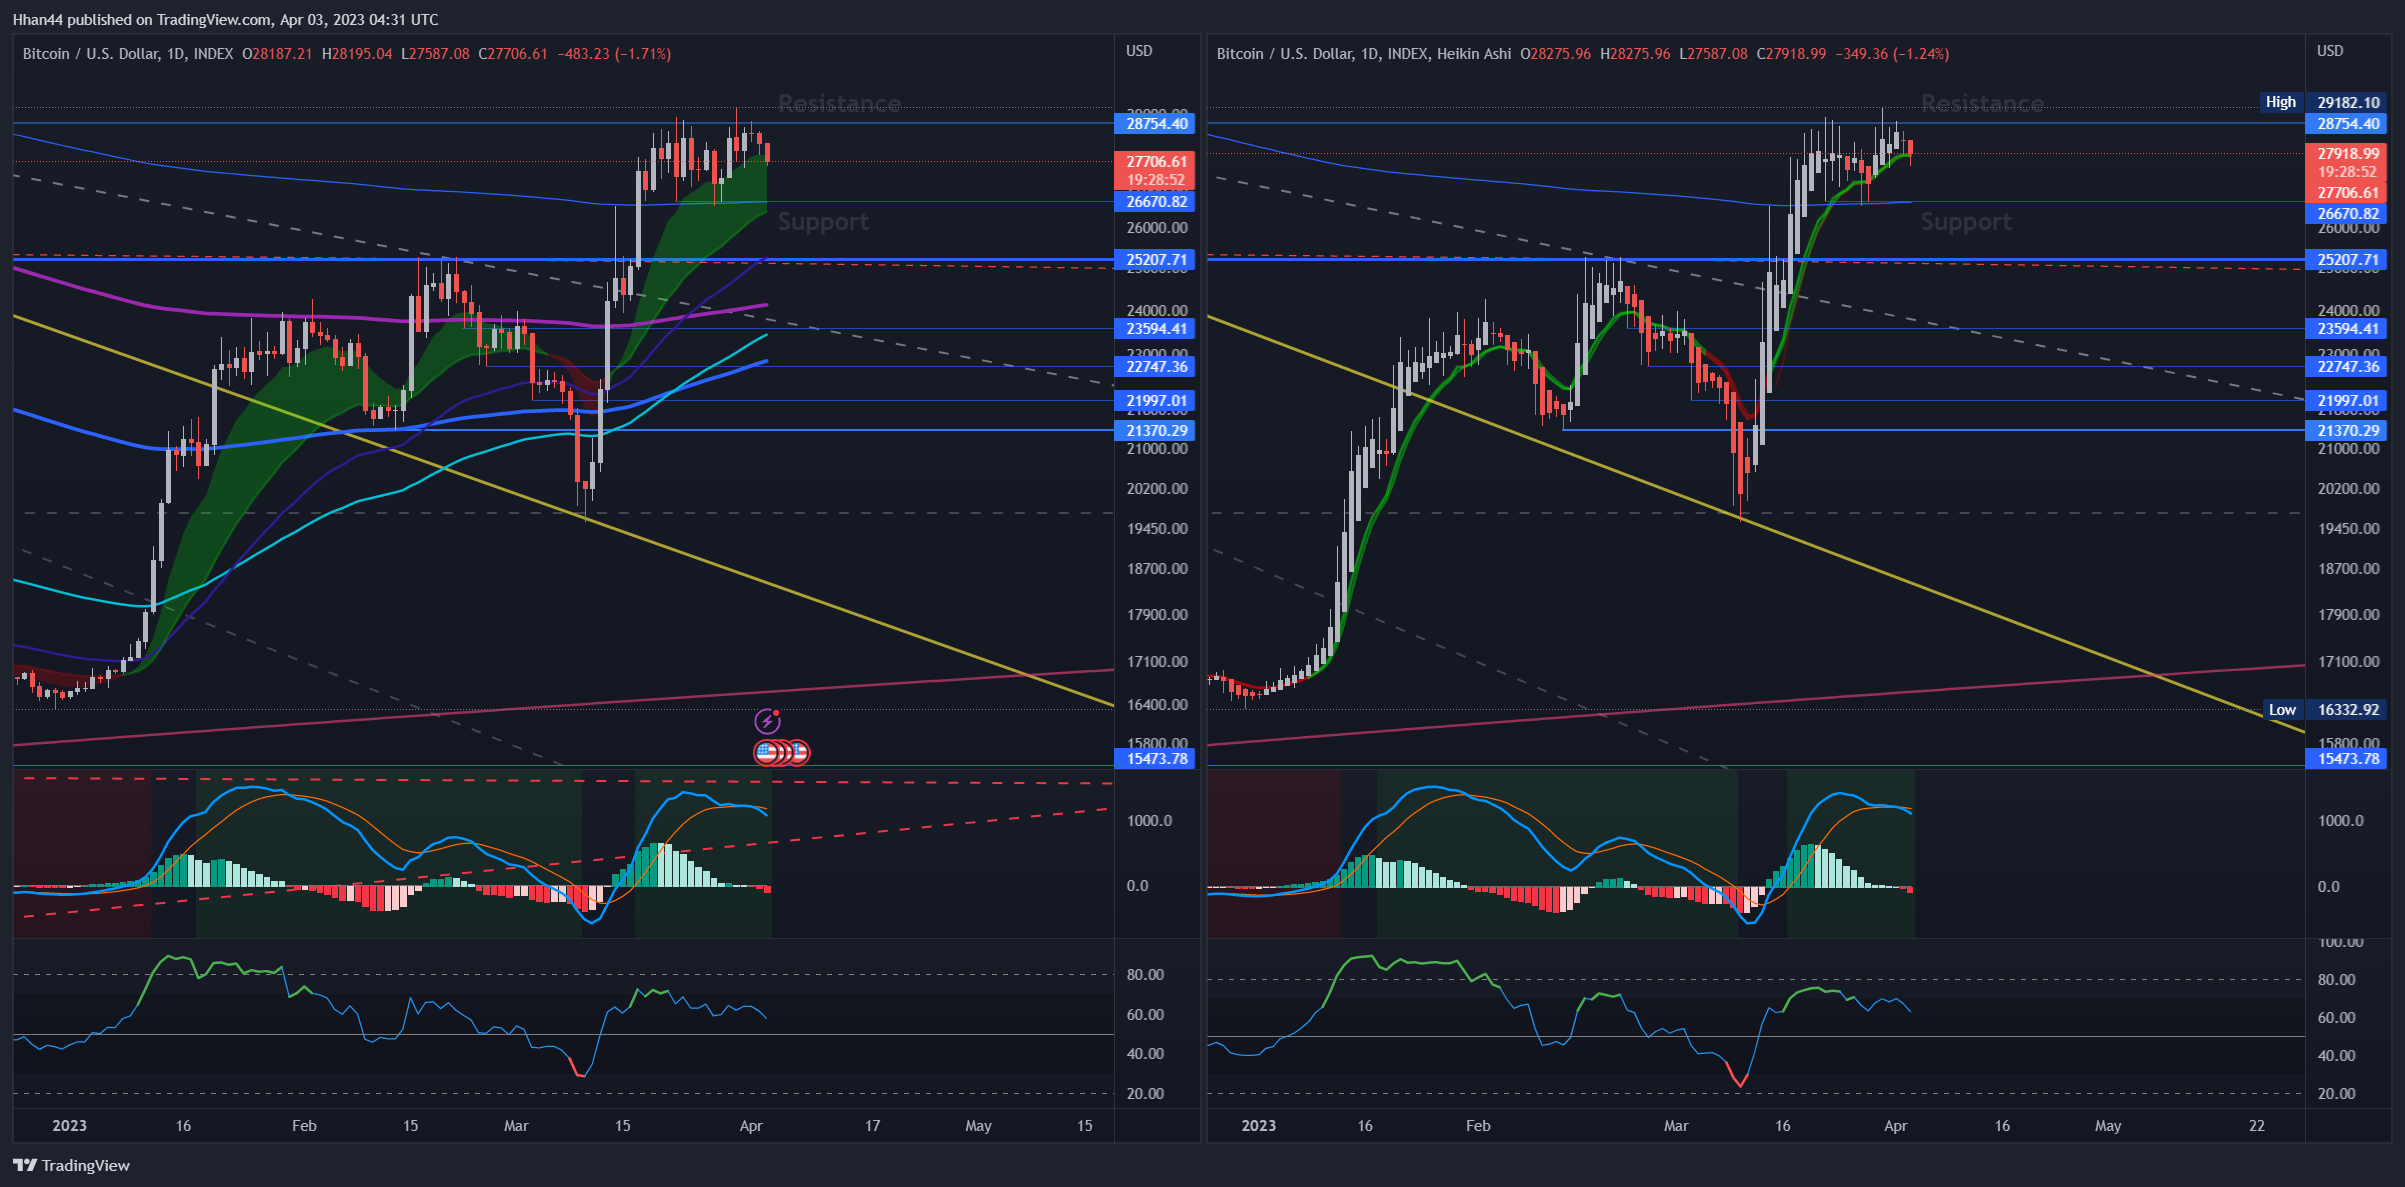Click 'Feb' on left chart time axis
This screenshot has width=2405, height=1187.
pyautogui.click(x=304, y=1126)
